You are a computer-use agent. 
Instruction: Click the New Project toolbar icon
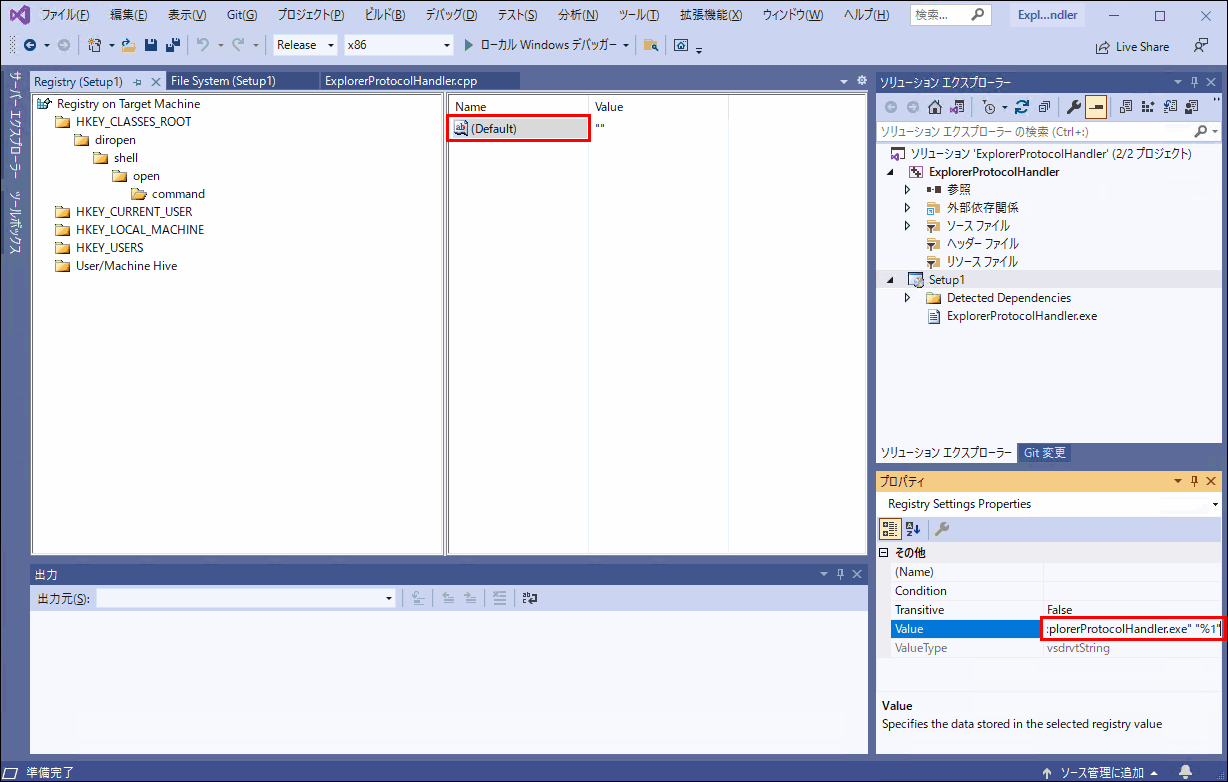click(94, 45)
